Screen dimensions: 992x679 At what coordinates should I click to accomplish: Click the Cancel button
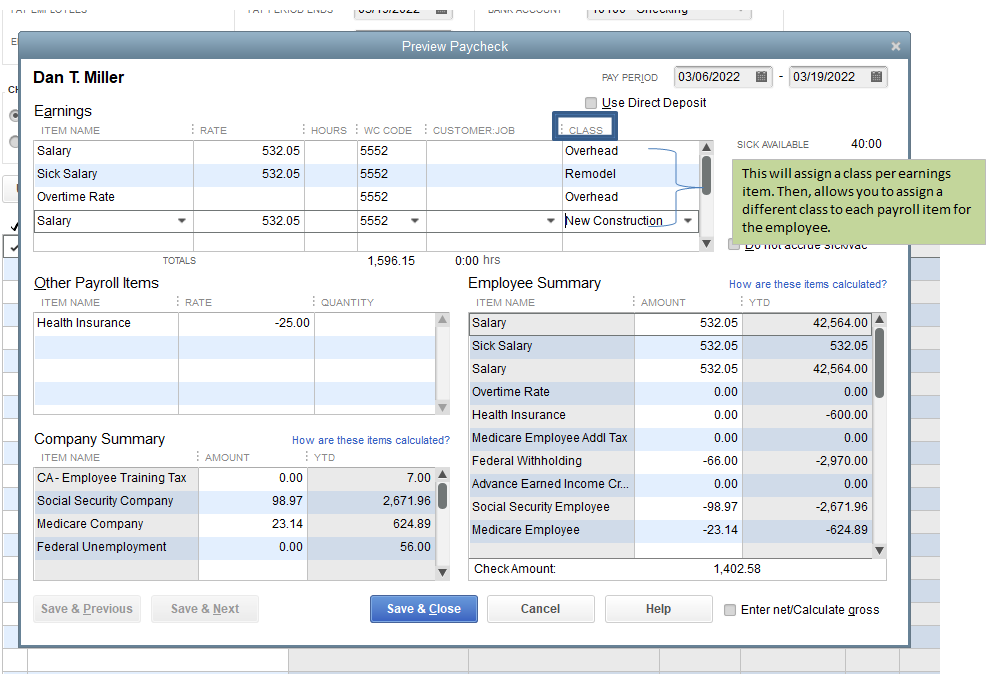(x=540, y=609)
